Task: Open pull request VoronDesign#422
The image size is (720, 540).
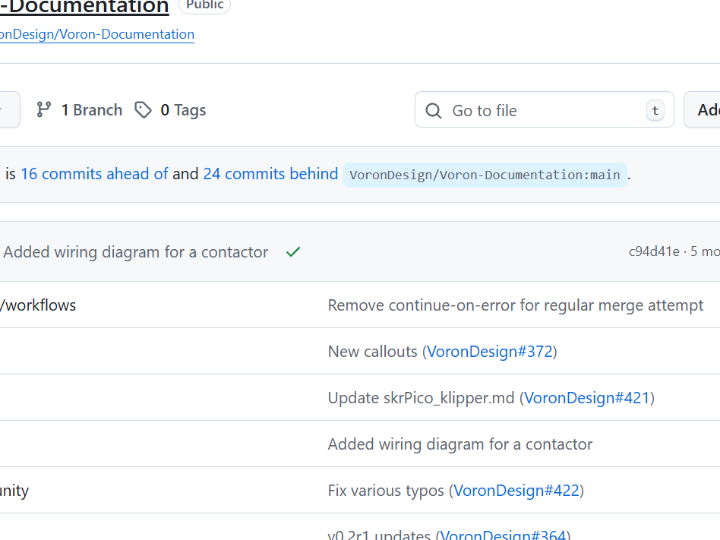Action: [x=516, y=490]
